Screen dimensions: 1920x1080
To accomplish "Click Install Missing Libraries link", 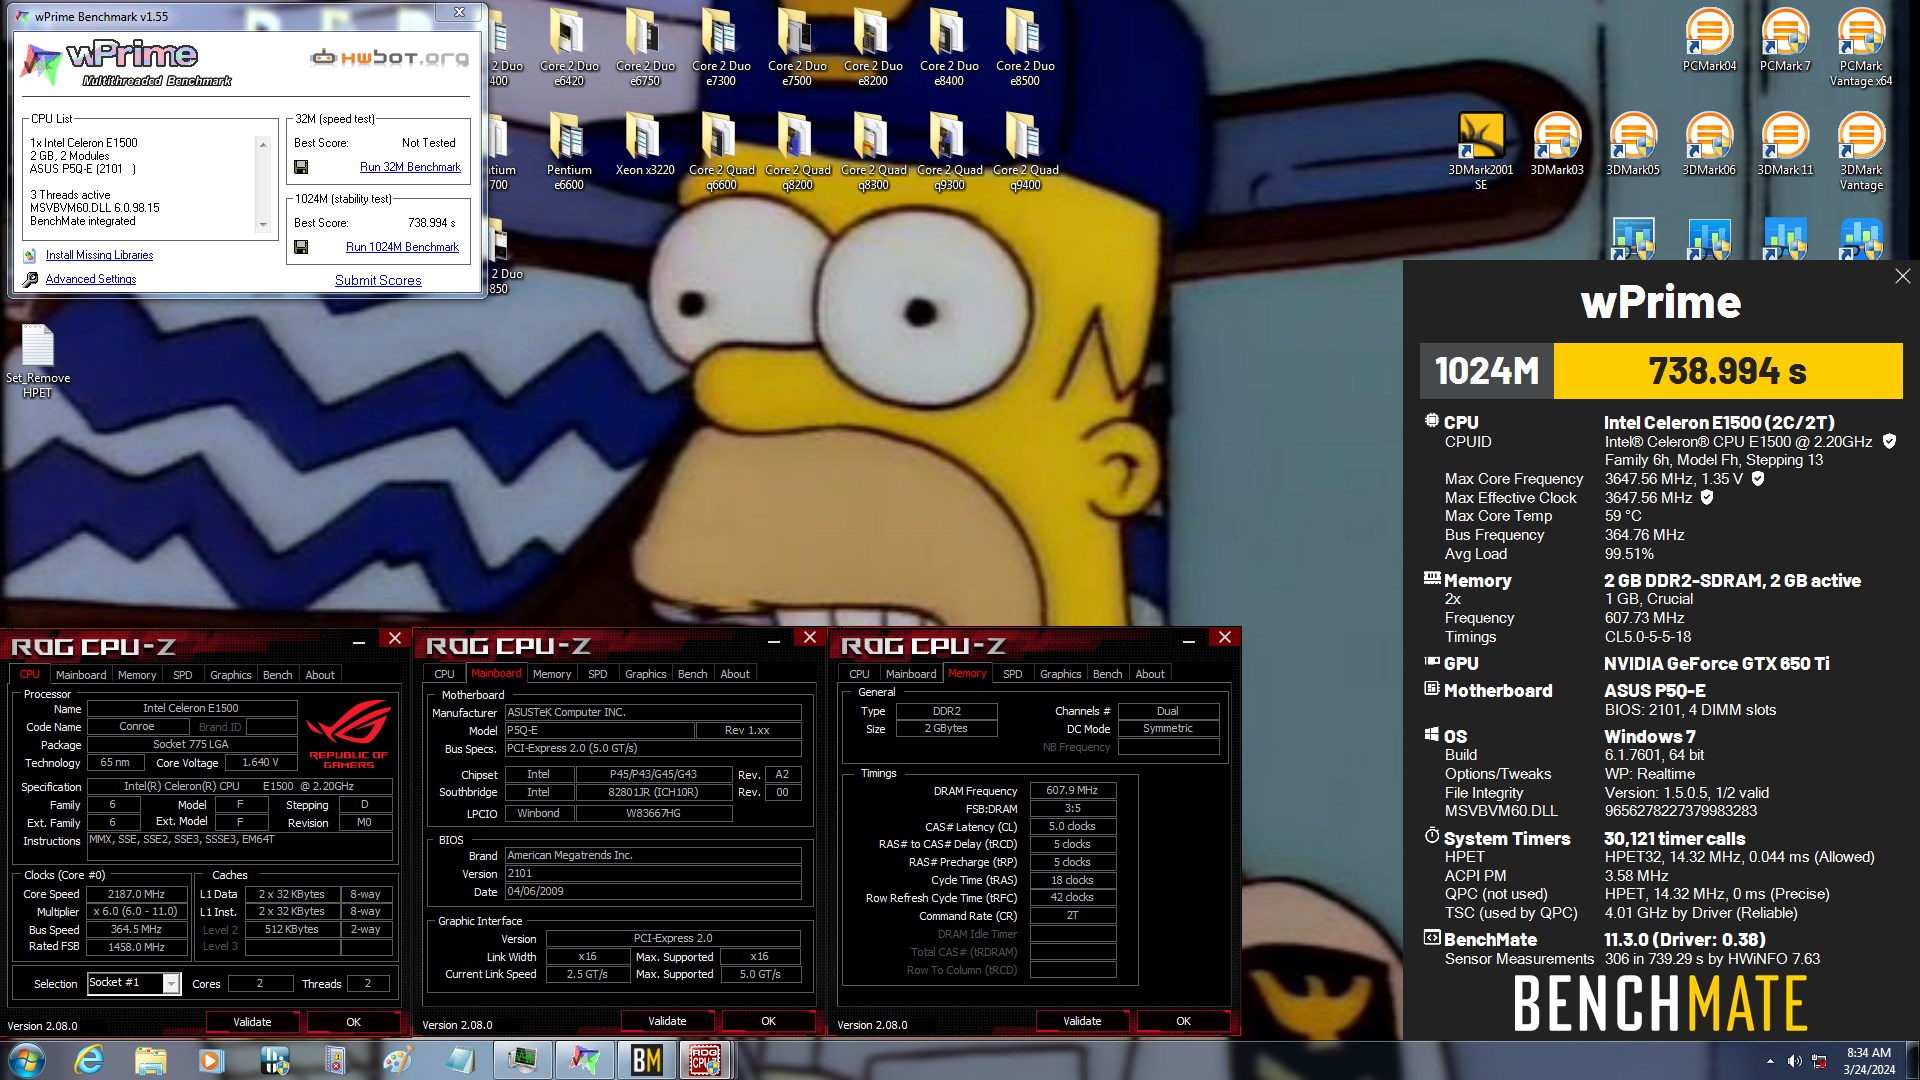I will coord(99,255).
